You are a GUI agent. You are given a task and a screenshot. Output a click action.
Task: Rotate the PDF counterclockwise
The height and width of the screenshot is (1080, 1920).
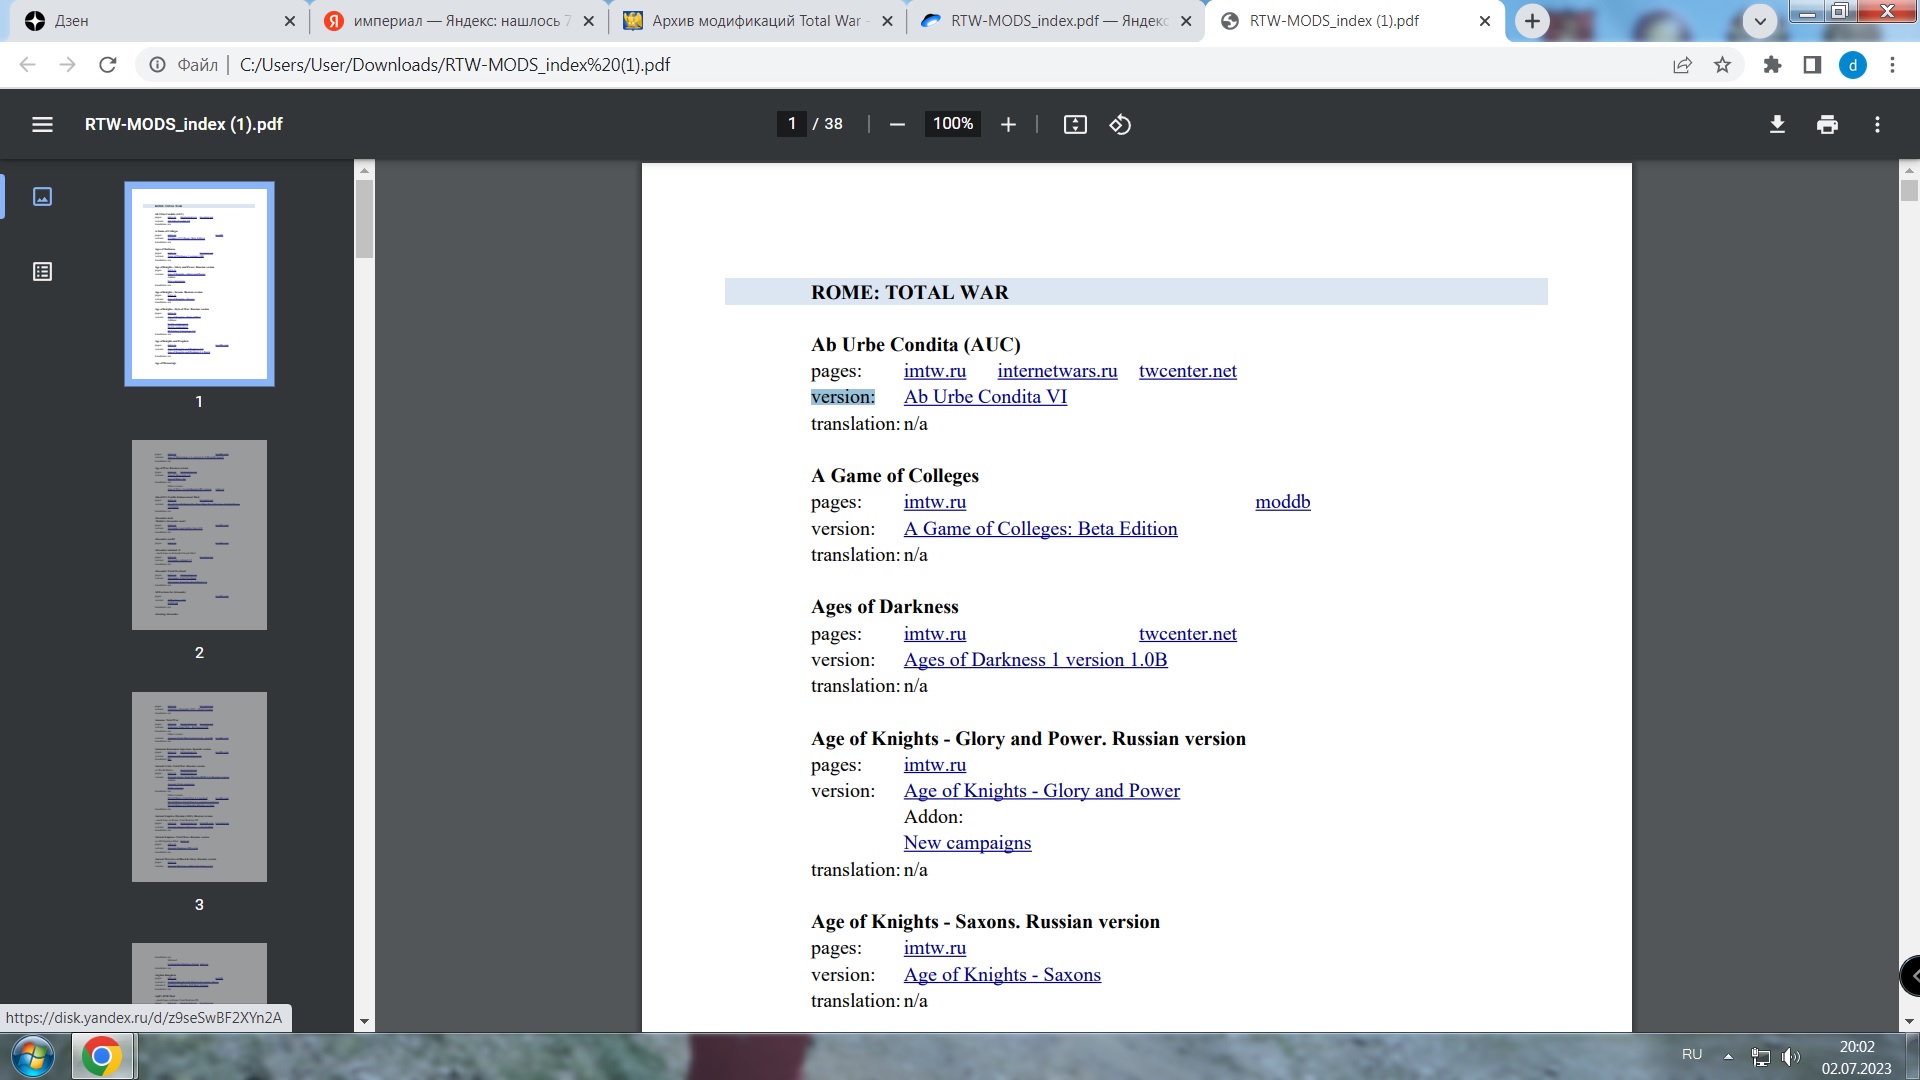point(1120,124)
